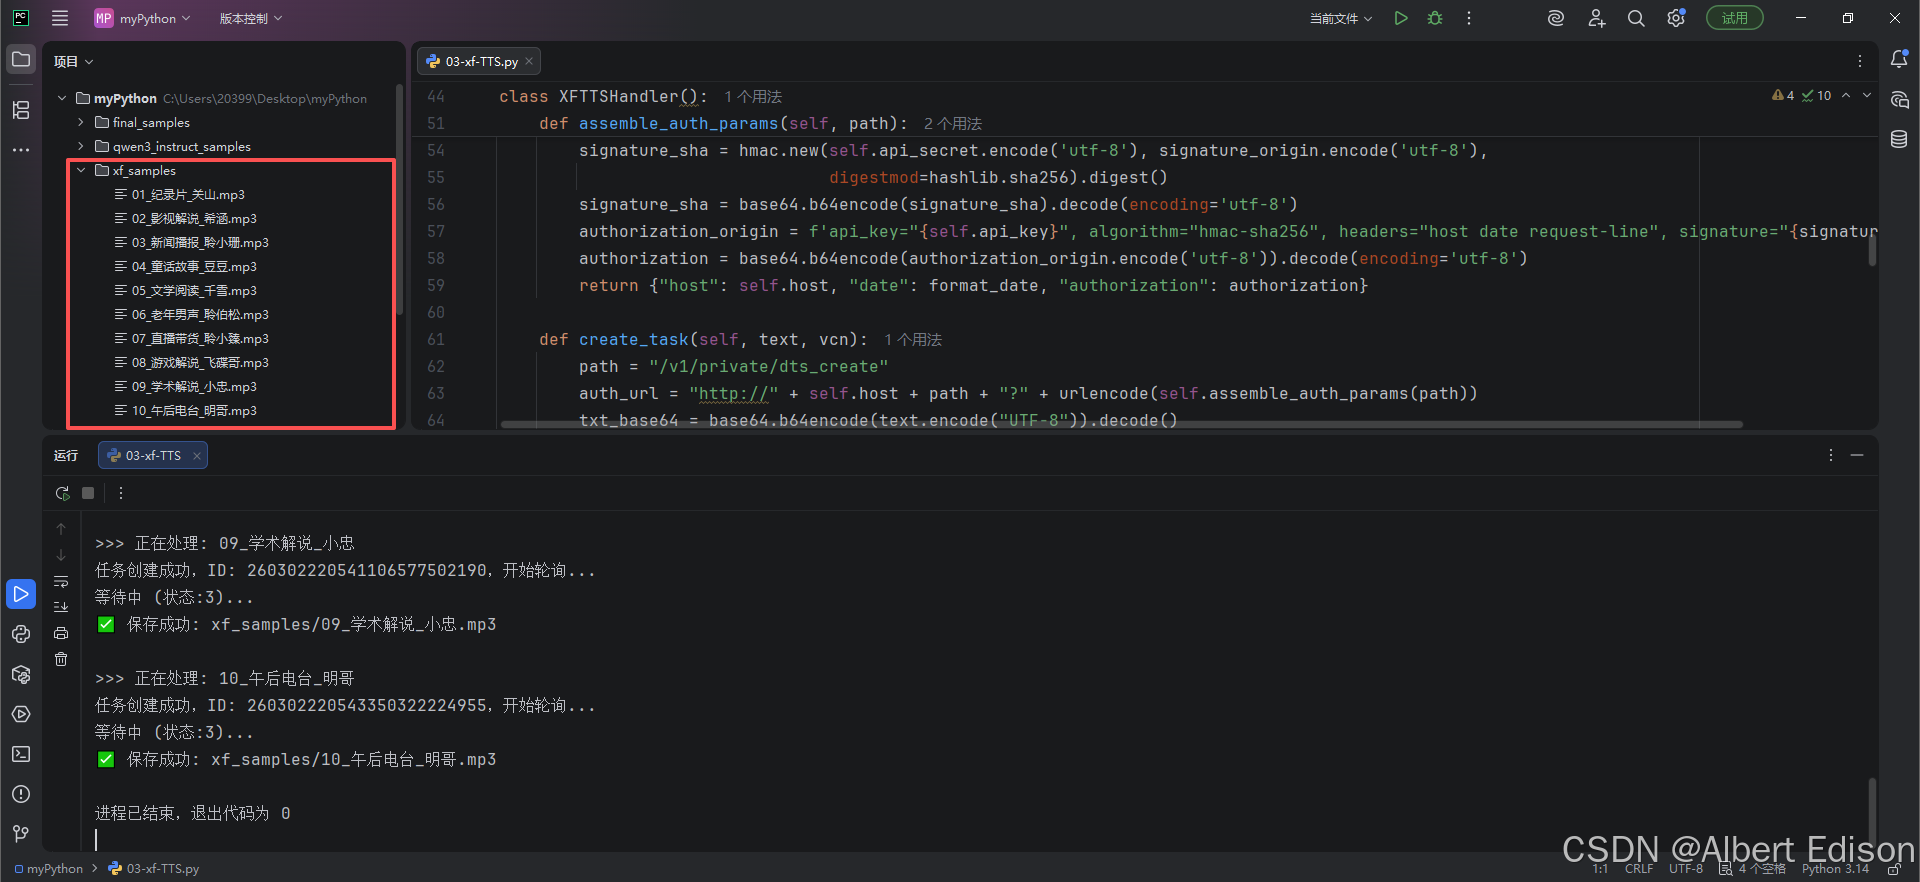Collapse the xf_samples folder
The width and height of the screenshot is (1920, 882).
click(81, 170)
